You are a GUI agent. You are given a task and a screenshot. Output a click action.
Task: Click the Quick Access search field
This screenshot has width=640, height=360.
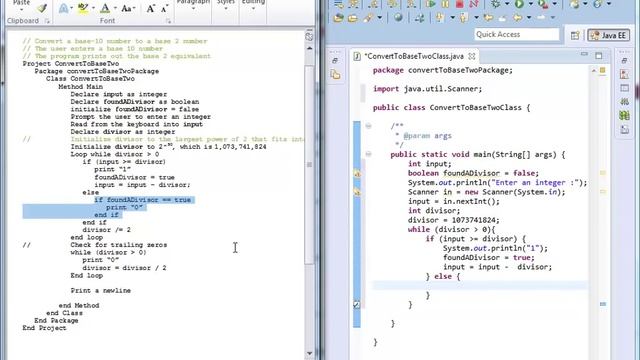click(516, 35)
